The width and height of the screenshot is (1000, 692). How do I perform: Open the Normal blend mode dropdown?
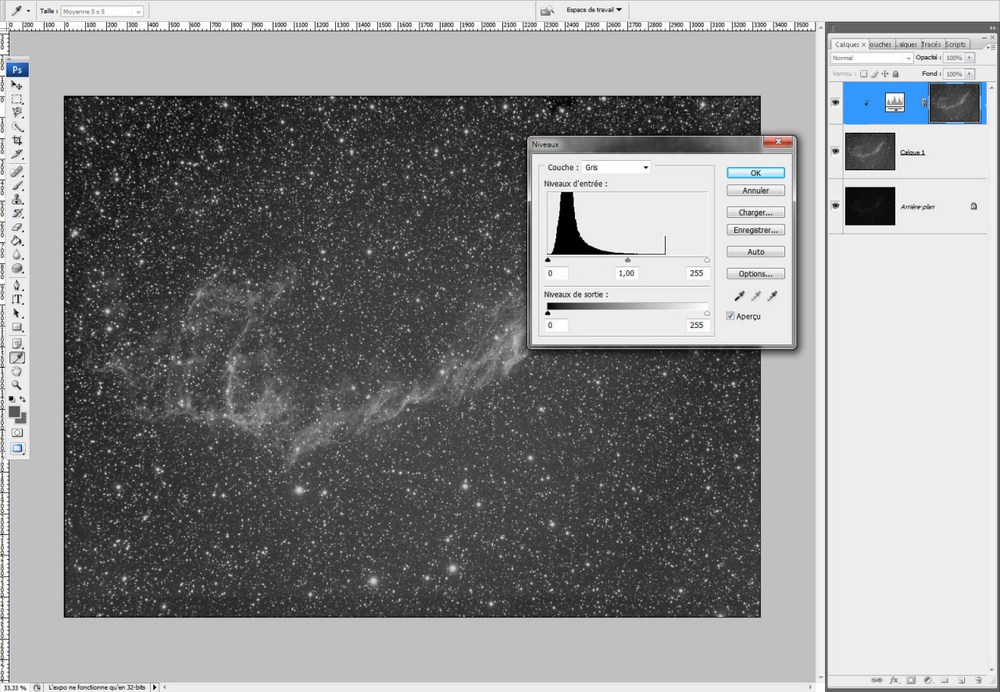tap(871, 58)
